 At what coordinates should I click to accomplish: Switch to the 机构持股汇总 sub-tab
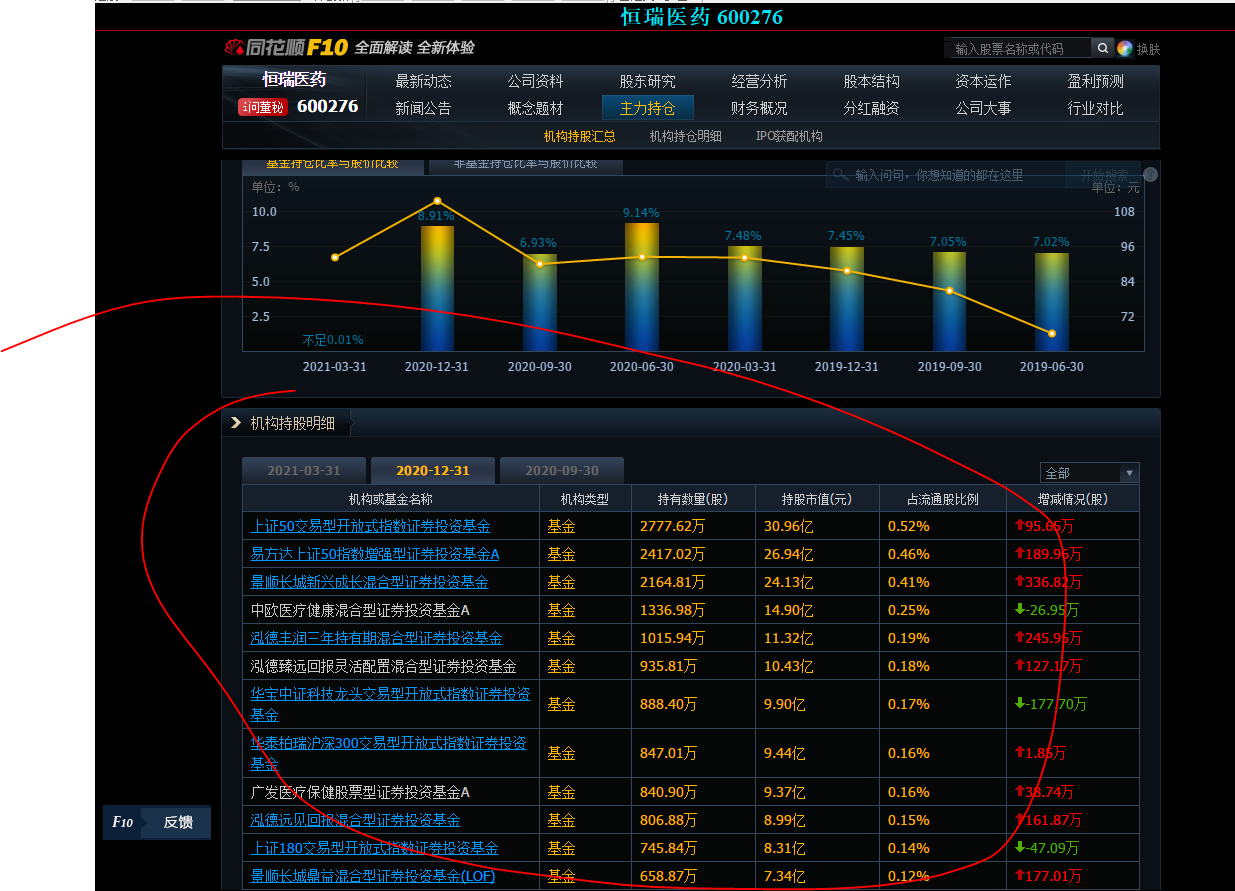(x=580, y=136)
